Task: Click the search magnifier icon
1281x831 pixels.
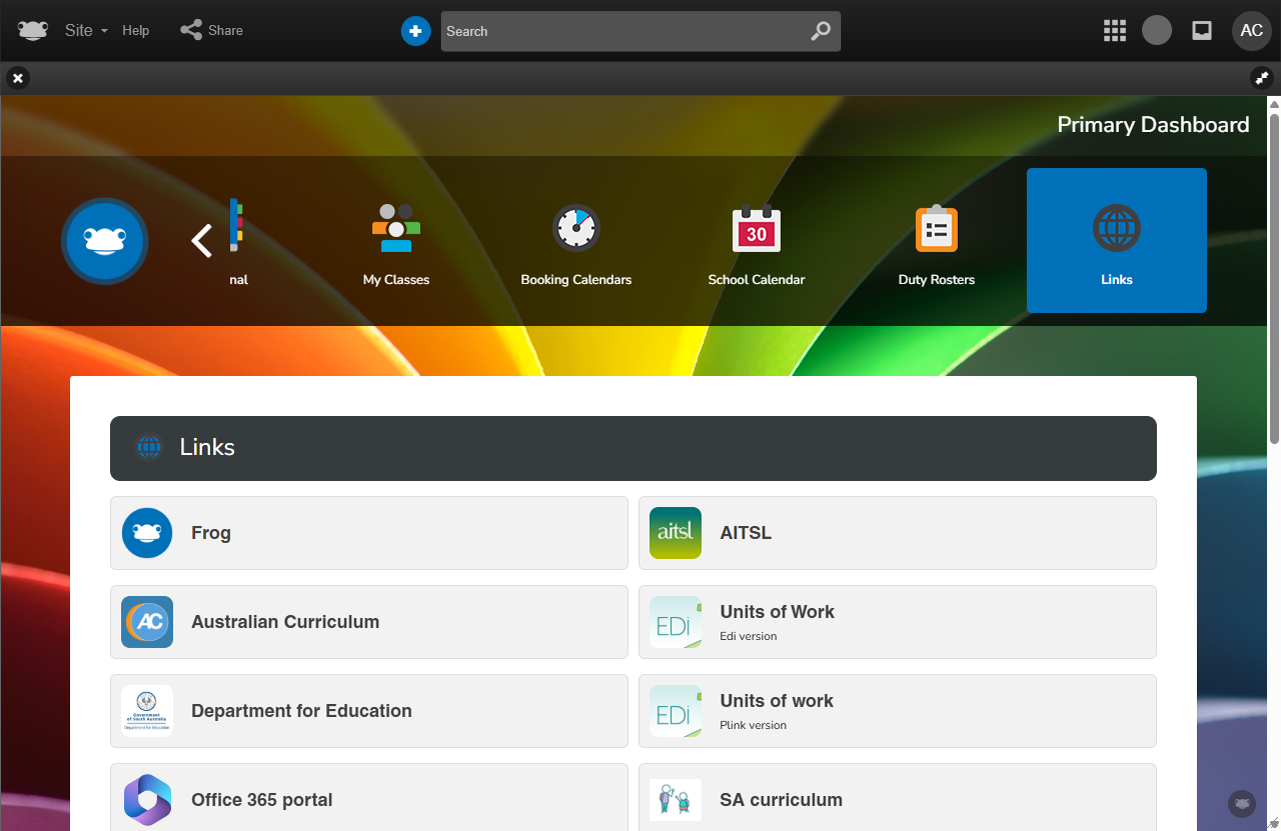Action: (820, 31)
